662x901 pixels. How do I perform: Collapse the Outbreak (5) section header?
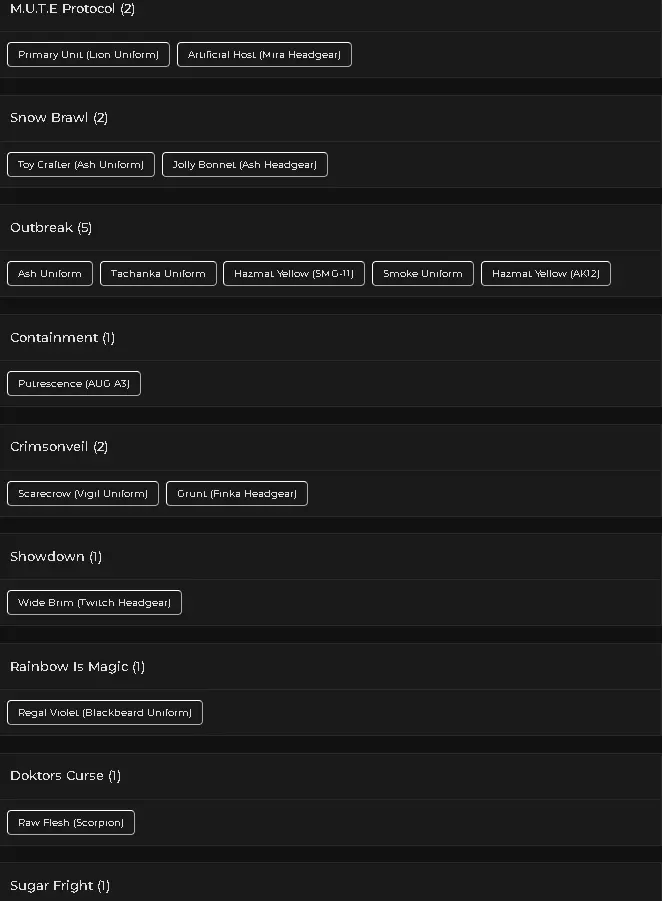coord(331,228)
